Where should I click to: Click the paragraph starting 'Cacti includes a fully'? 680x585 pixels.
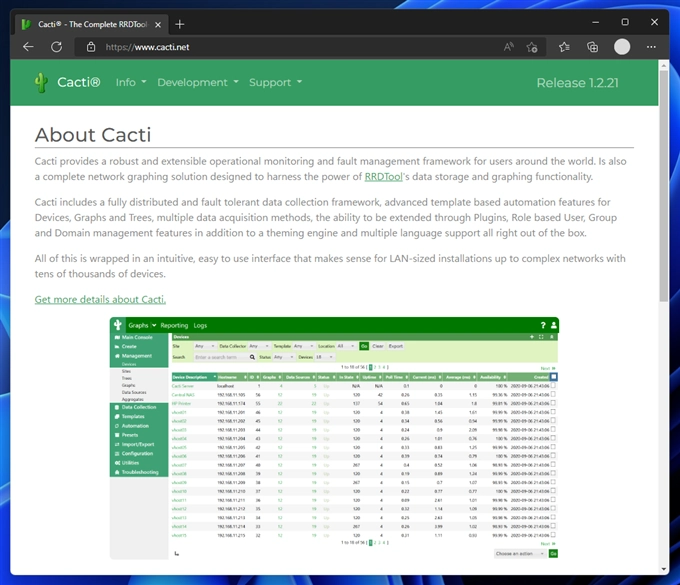(x=326, y=218)
